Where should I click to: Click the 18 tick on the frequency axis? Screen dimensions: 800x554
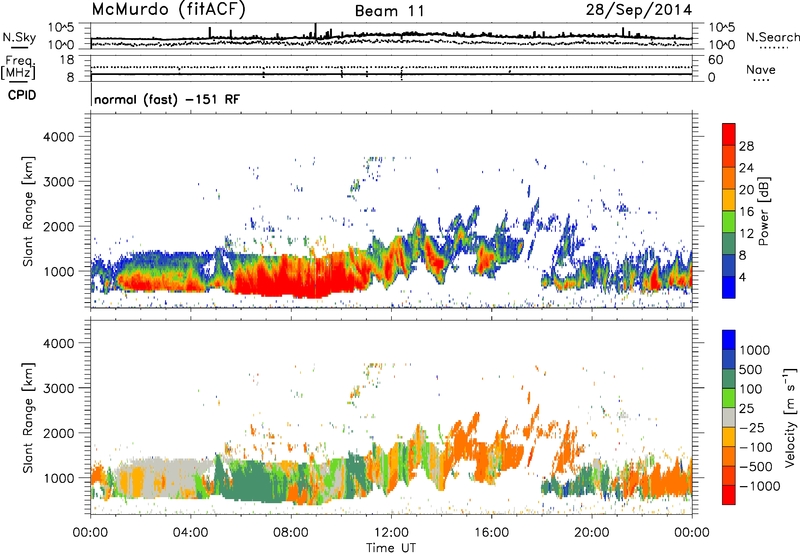67,60
